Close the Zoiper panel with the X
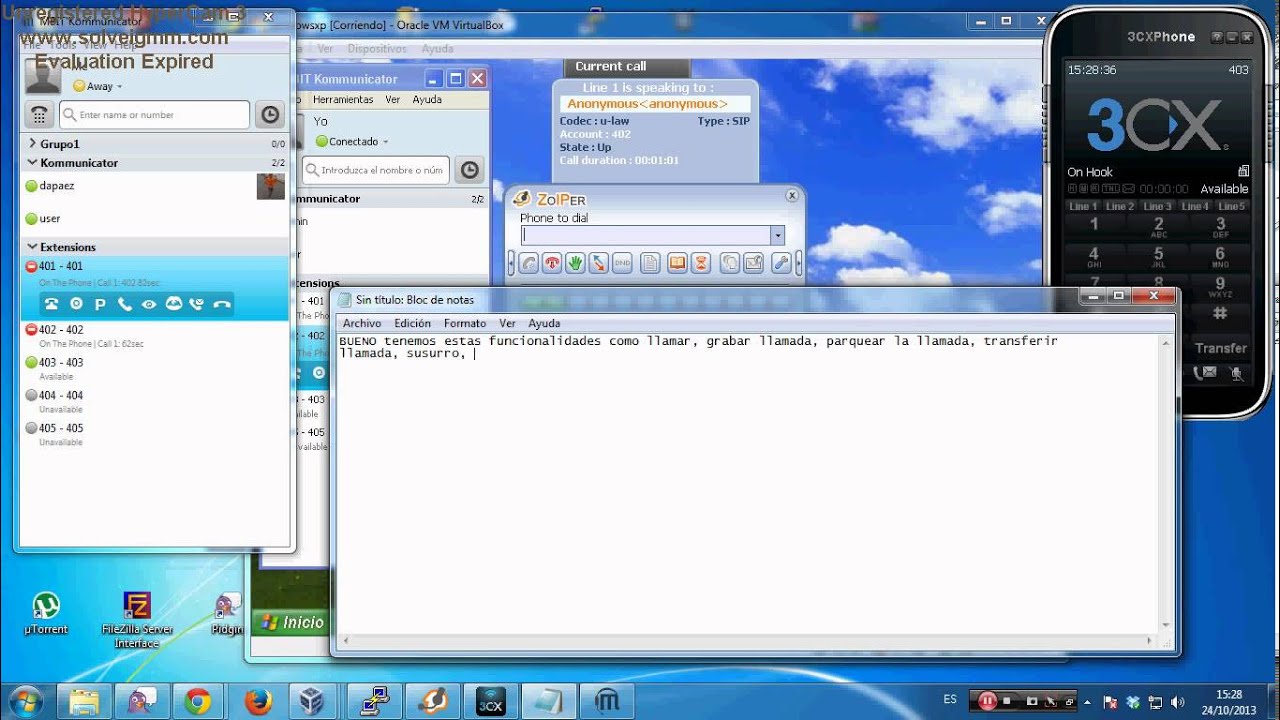 pyautogui.click(x=792, y=196)
